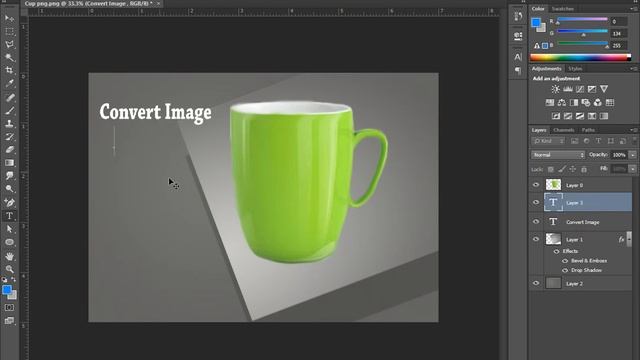Add a Photo Filter adjustment
This screenshot has width=640, height=360.
(x=586, y=102)
